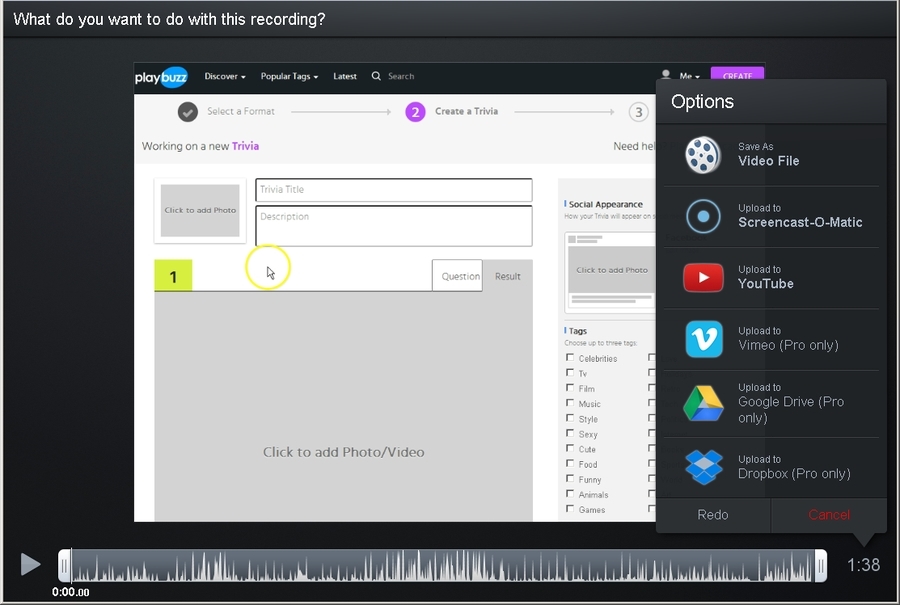Open the Discover dropdown menu
Screen dimensions: 900x605
[225, 76]
